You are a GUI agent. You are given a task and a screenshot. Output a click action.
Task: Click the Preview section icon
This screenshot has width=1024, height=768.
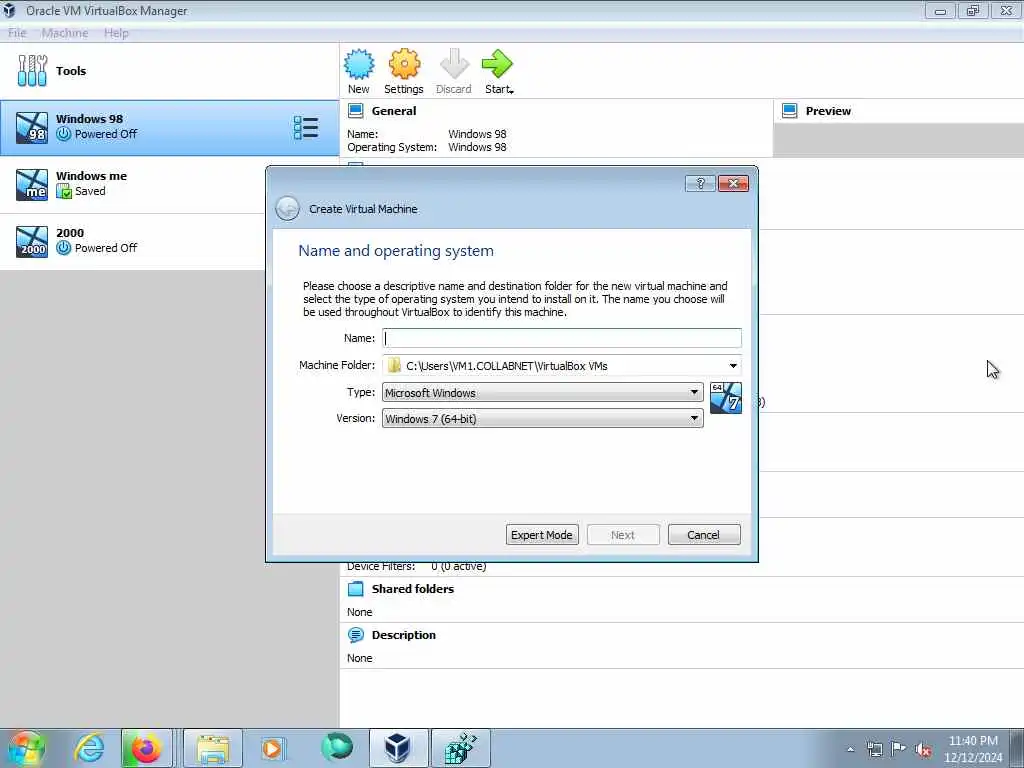coord(790,111)
